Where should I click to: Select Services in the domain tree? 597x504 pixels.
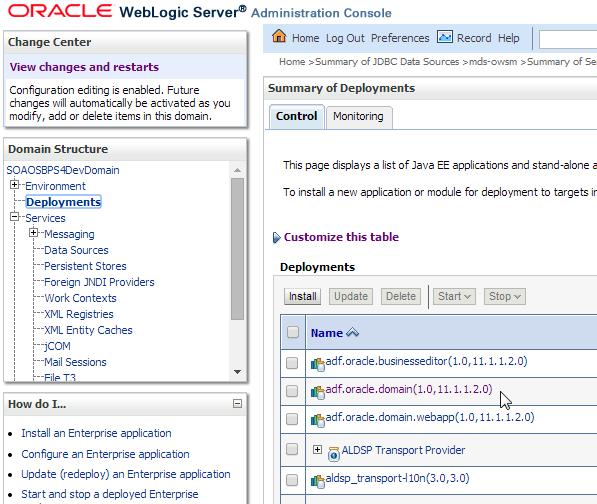(x=45, y=218)
